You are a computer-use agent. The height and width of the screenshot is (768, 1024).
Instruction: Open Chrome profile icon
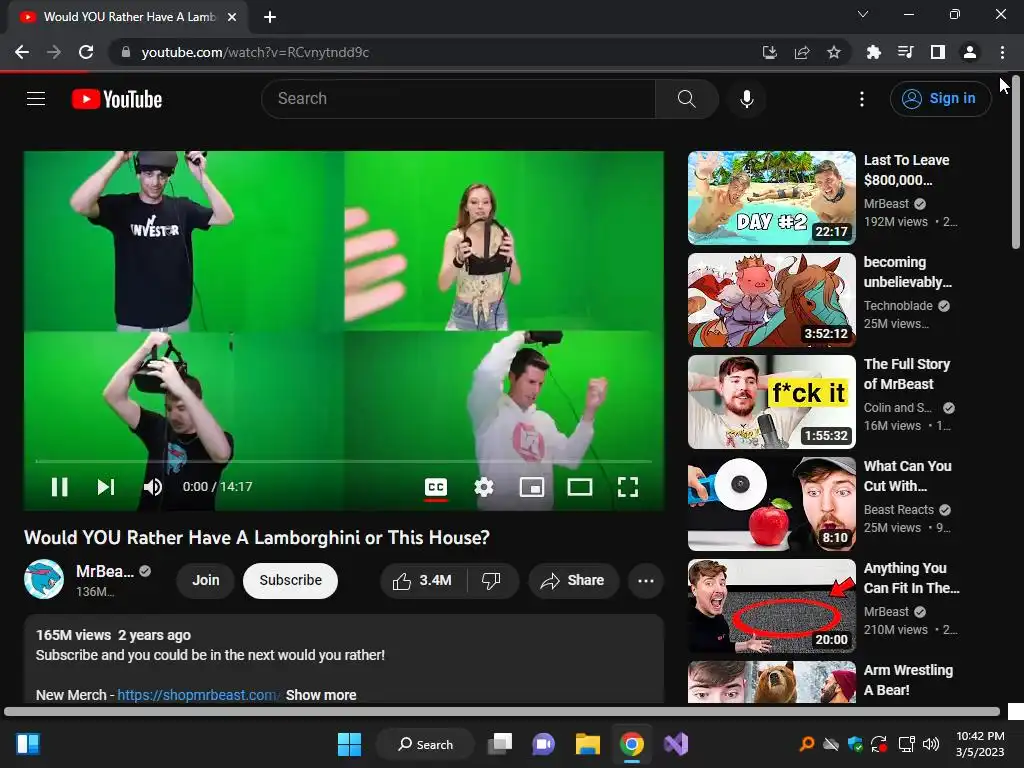pyautogui.click(x=970, y=52)
